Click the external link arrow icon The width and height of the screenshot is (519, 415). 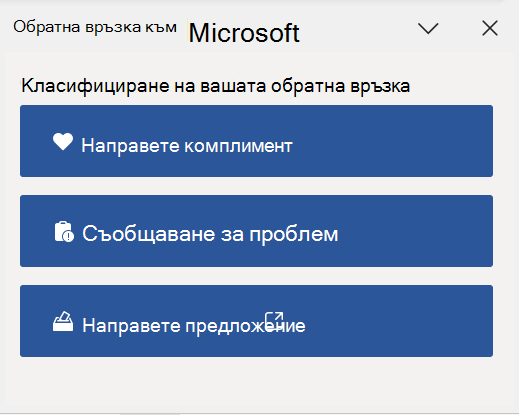coord(274,321)
